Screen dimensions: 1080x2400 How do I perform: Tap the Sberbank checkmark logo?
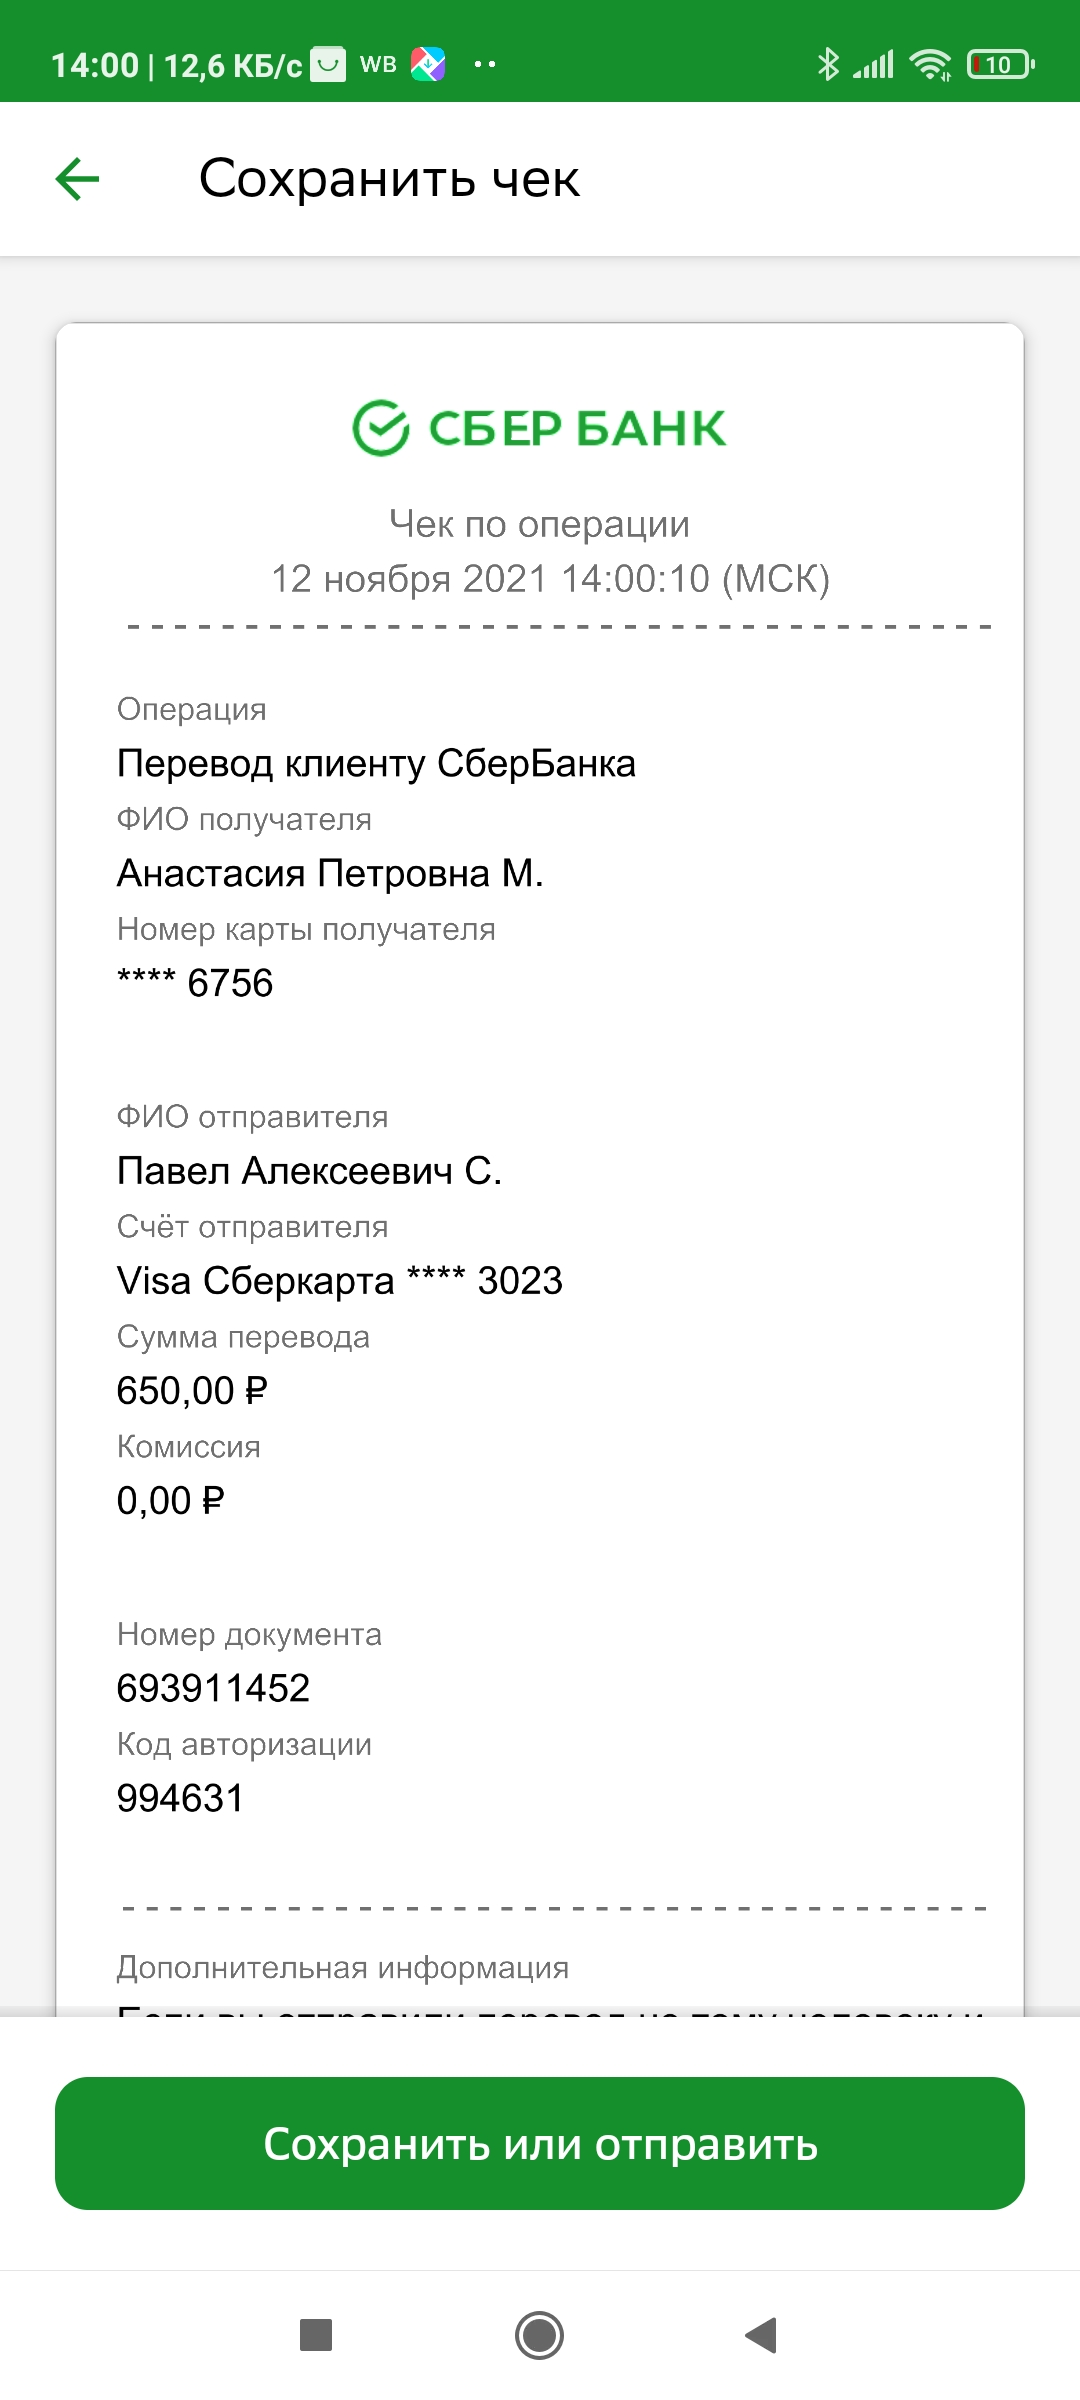(381, 428)
